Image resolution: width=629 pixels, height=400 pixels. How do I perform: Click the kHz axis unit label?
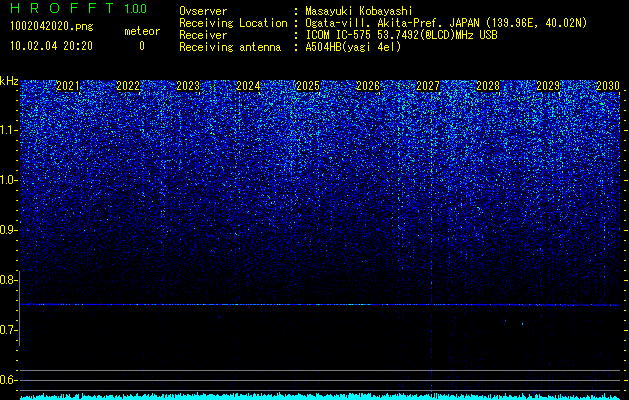point(9,81)
